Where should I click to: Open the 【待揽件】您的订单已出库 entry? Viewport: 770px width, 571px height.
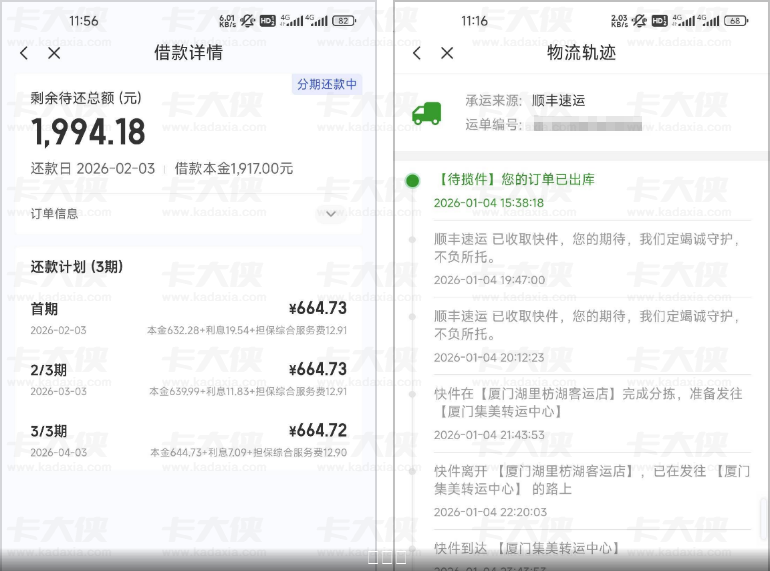(514, 179)
